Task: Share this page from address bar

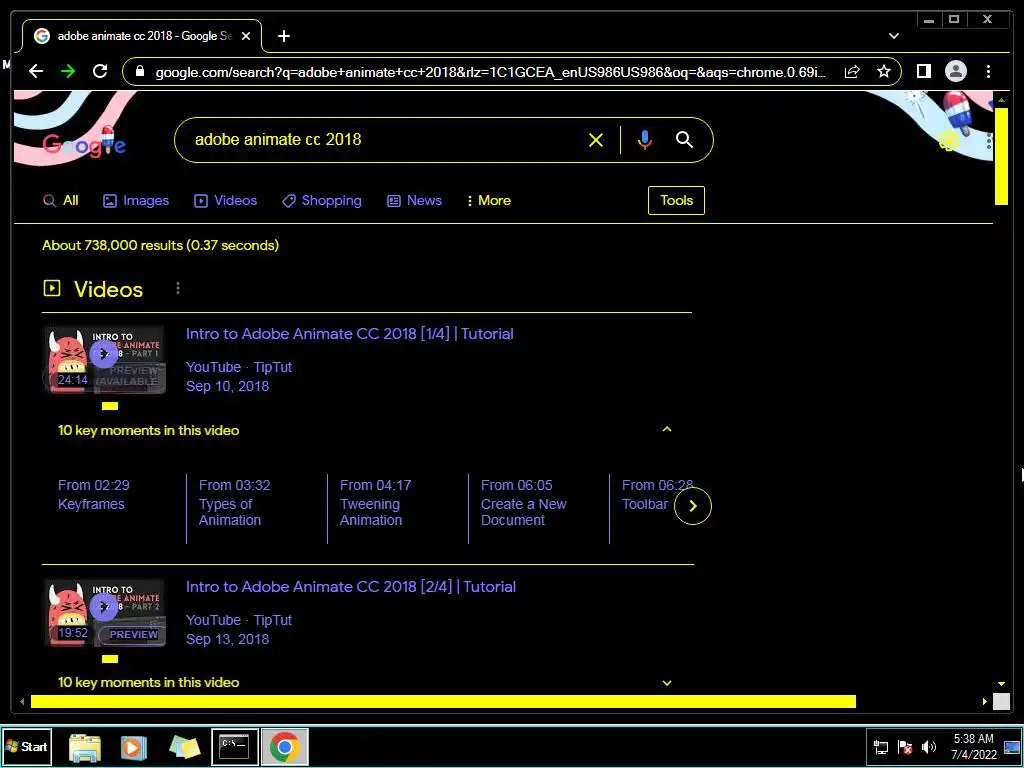Action: point(852,71)
